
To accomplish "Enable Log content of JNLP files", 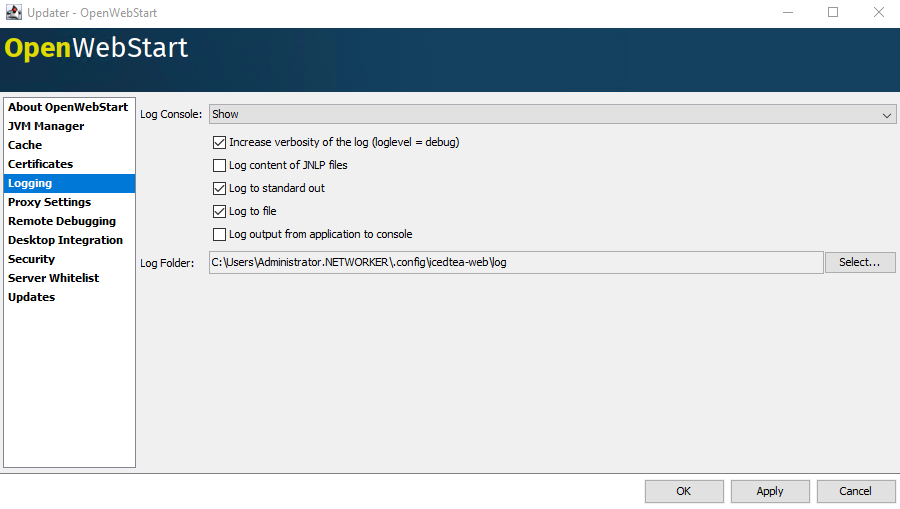I will pos(220,165).
